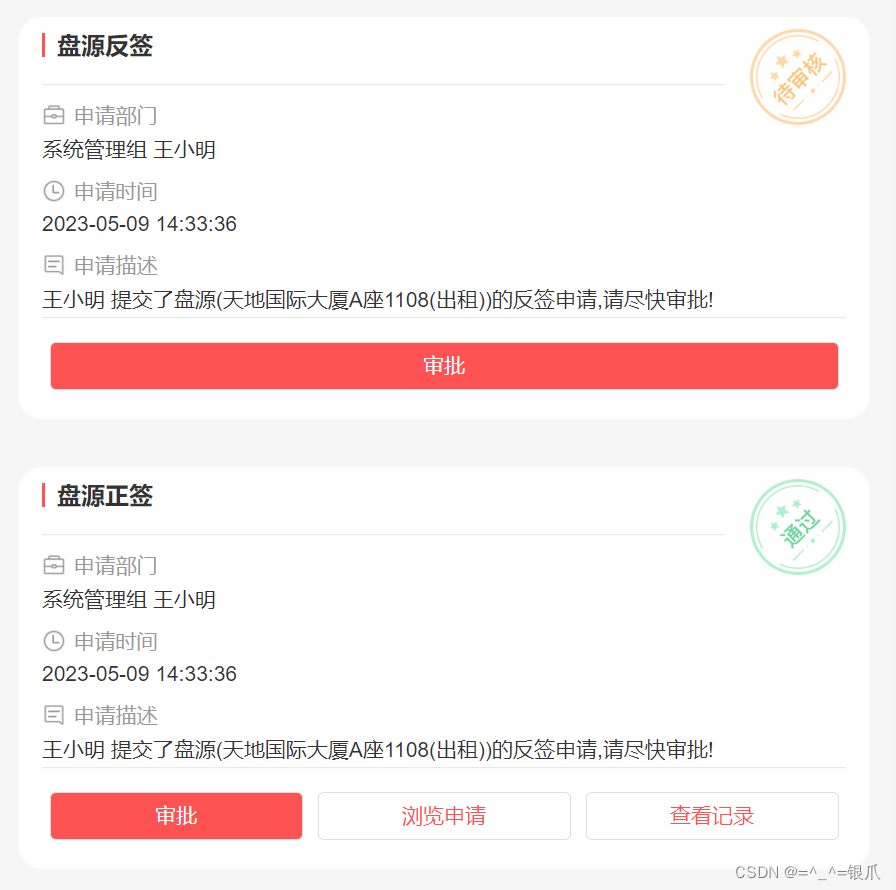Click the 待审核 stamp on the 盘源反签 card

pos(797,77)
